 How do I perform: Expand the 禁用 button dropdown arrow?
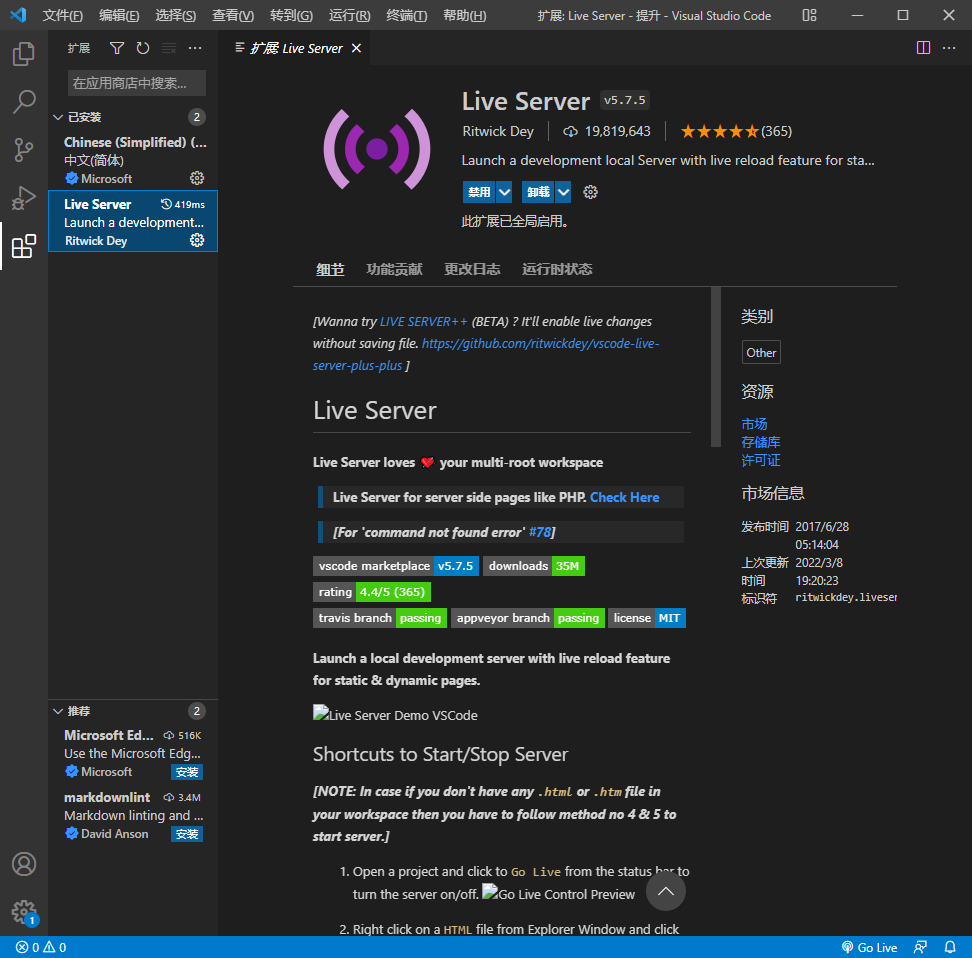[503, 192]
